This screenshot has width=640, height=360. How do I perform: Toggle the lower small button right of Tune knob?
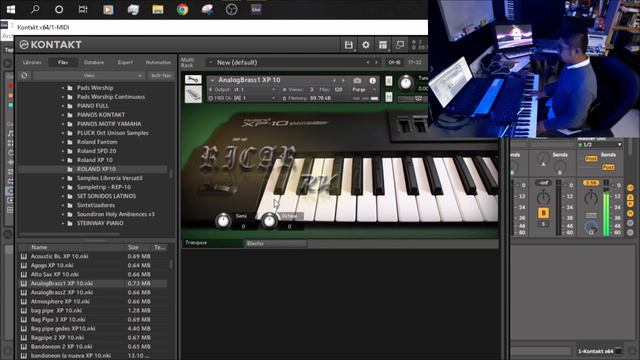point(389,97)
